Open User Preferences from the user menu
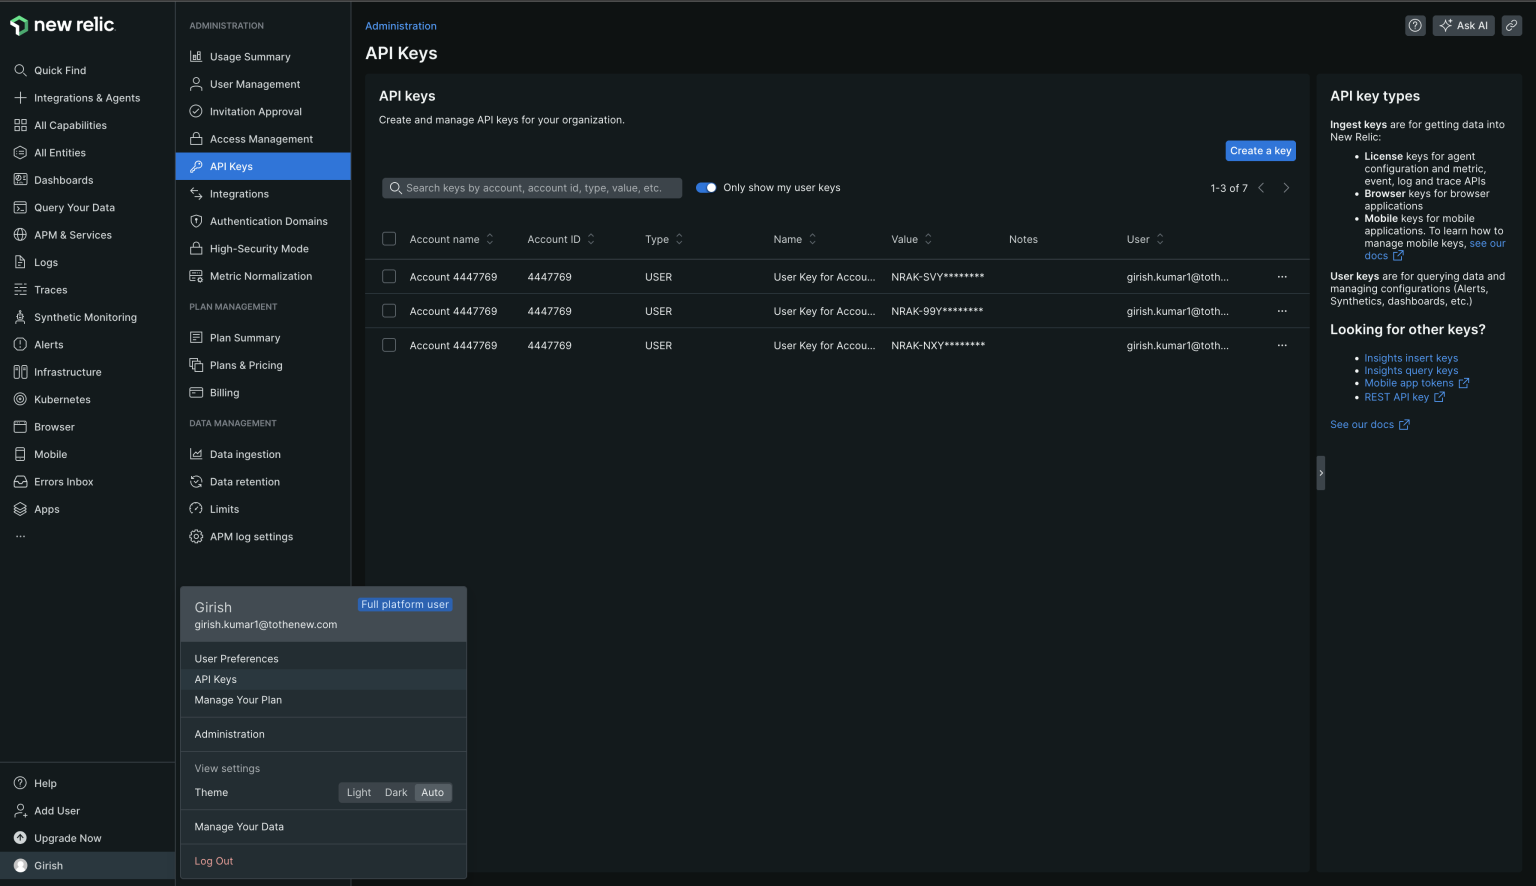 tap(236, 658)
